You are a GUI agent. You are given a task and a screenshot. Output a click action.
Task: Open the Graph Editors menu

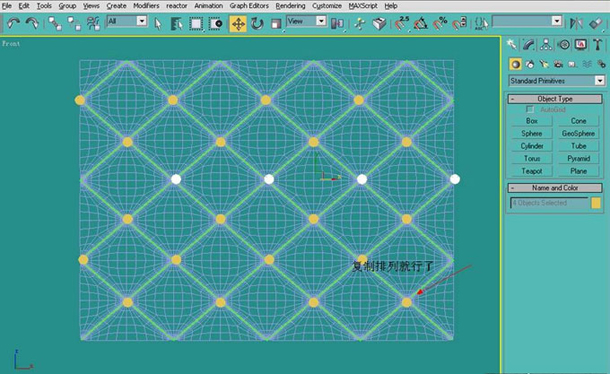[x=249, y=6]
